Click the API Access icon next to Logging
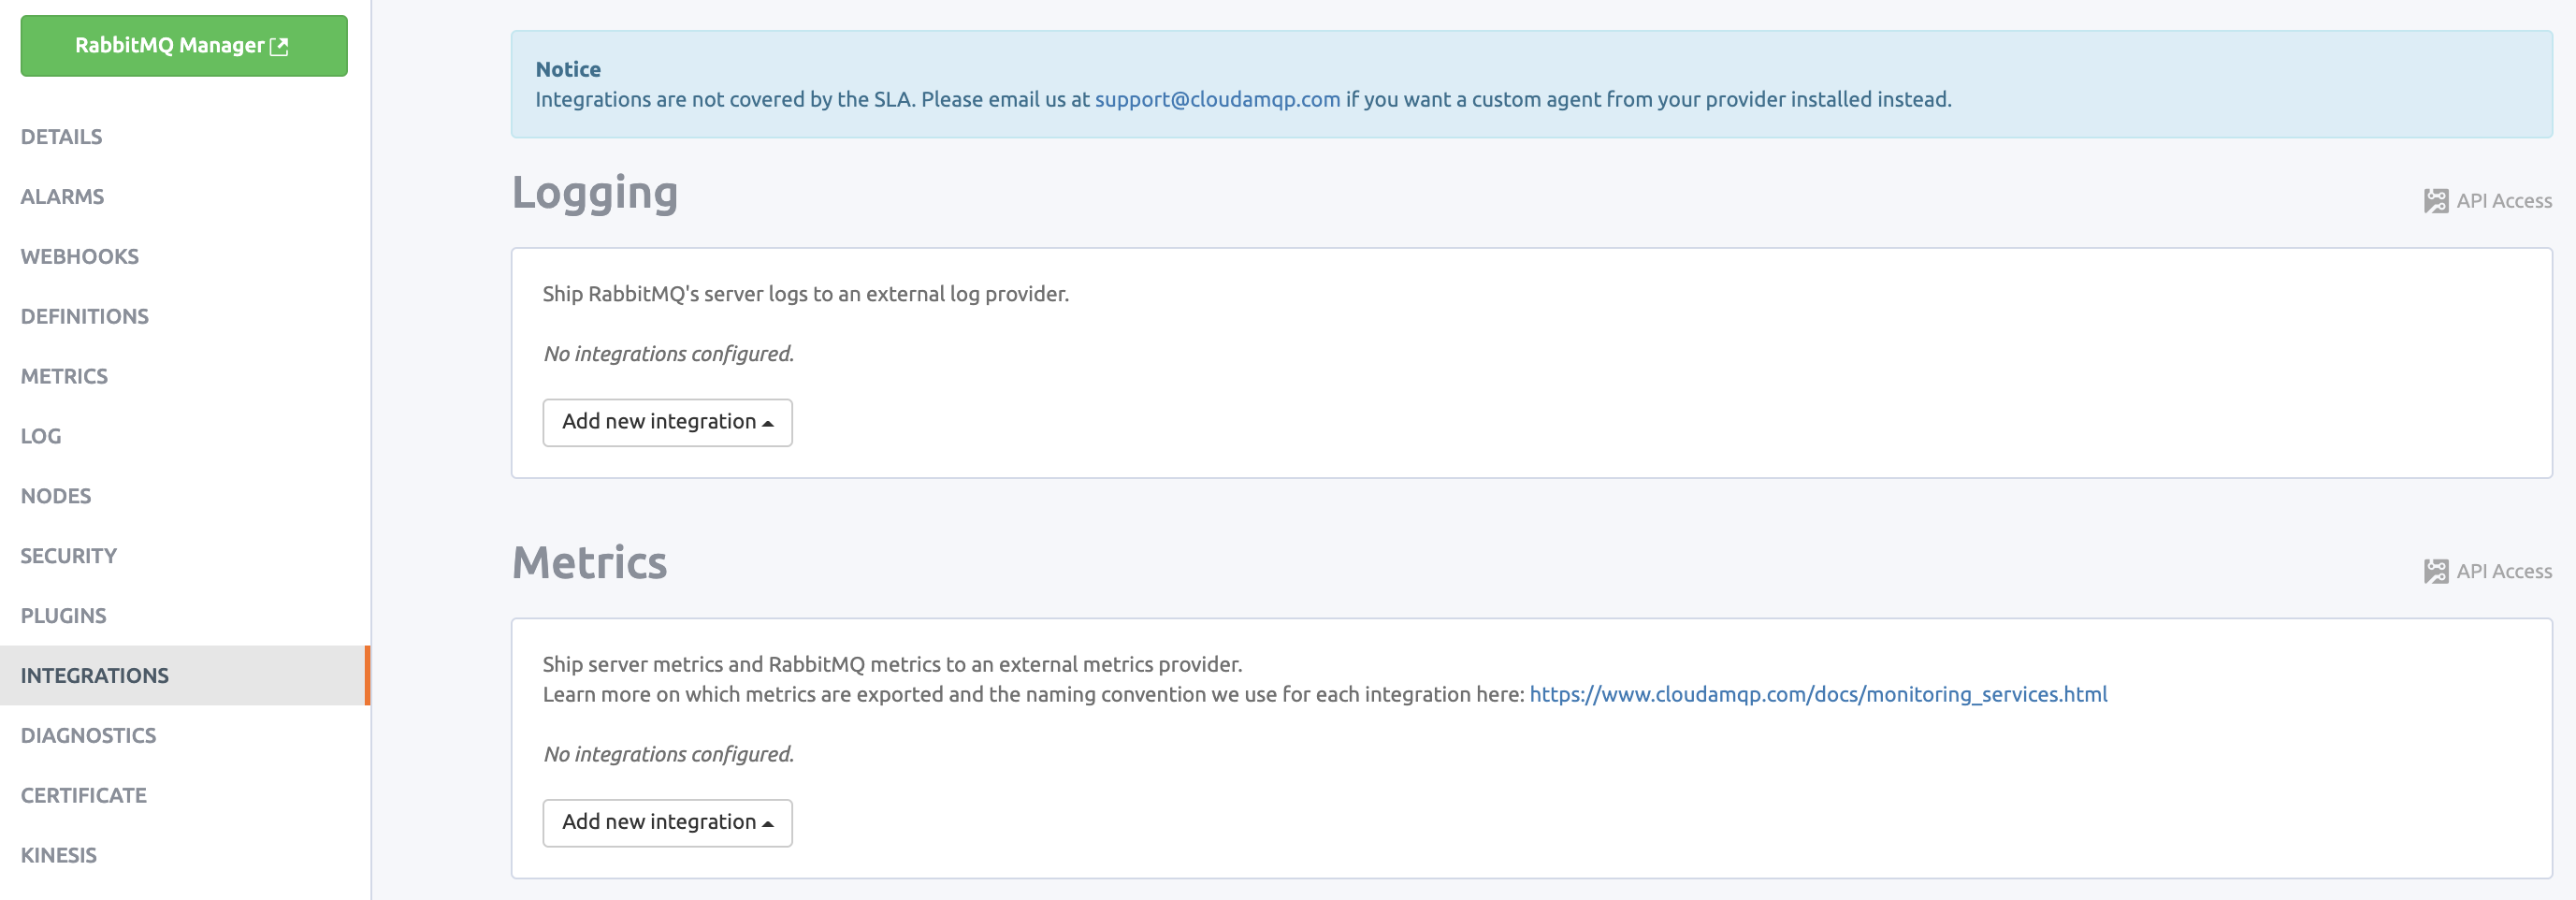 coord(2436,201)
